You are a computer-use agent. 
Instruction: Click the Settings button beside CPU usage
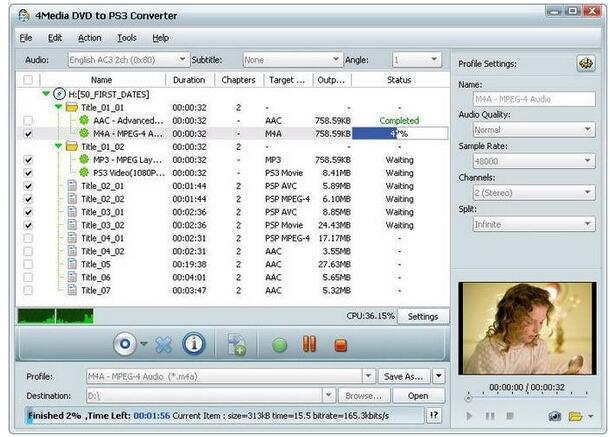(423, 316)
